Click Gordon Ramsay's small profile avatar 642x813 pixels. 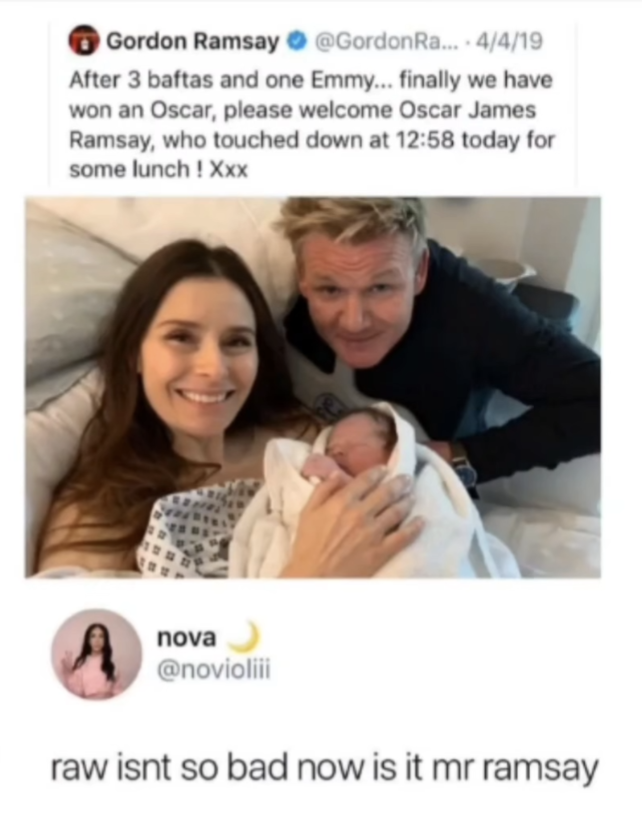click(83, 40)
